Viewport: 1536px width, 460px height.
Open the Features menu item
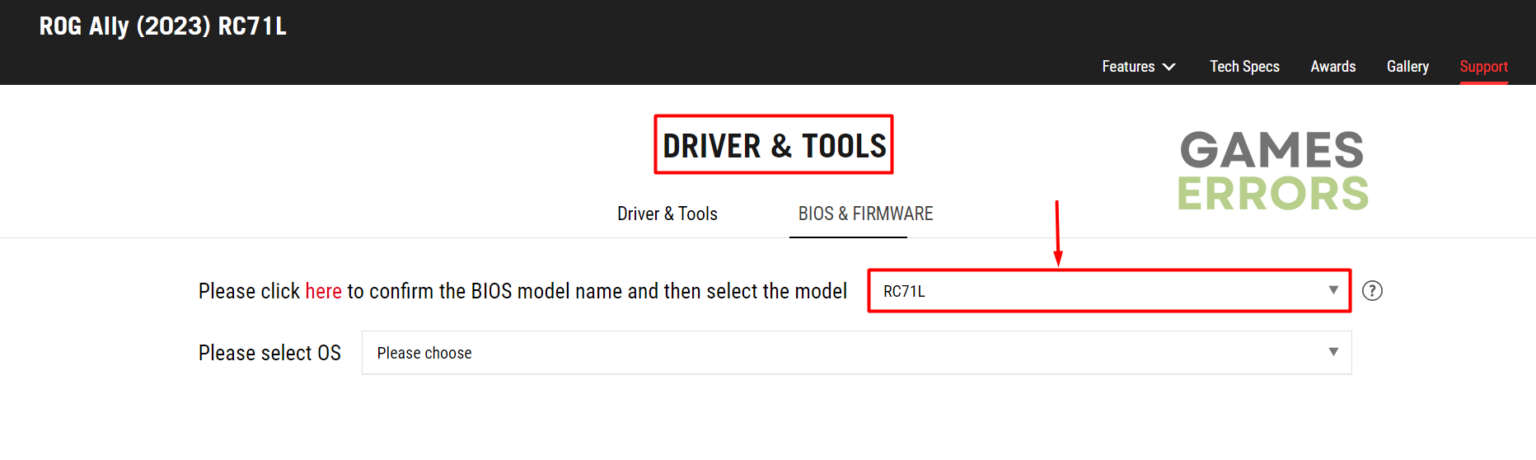(x=1128, y=67)
